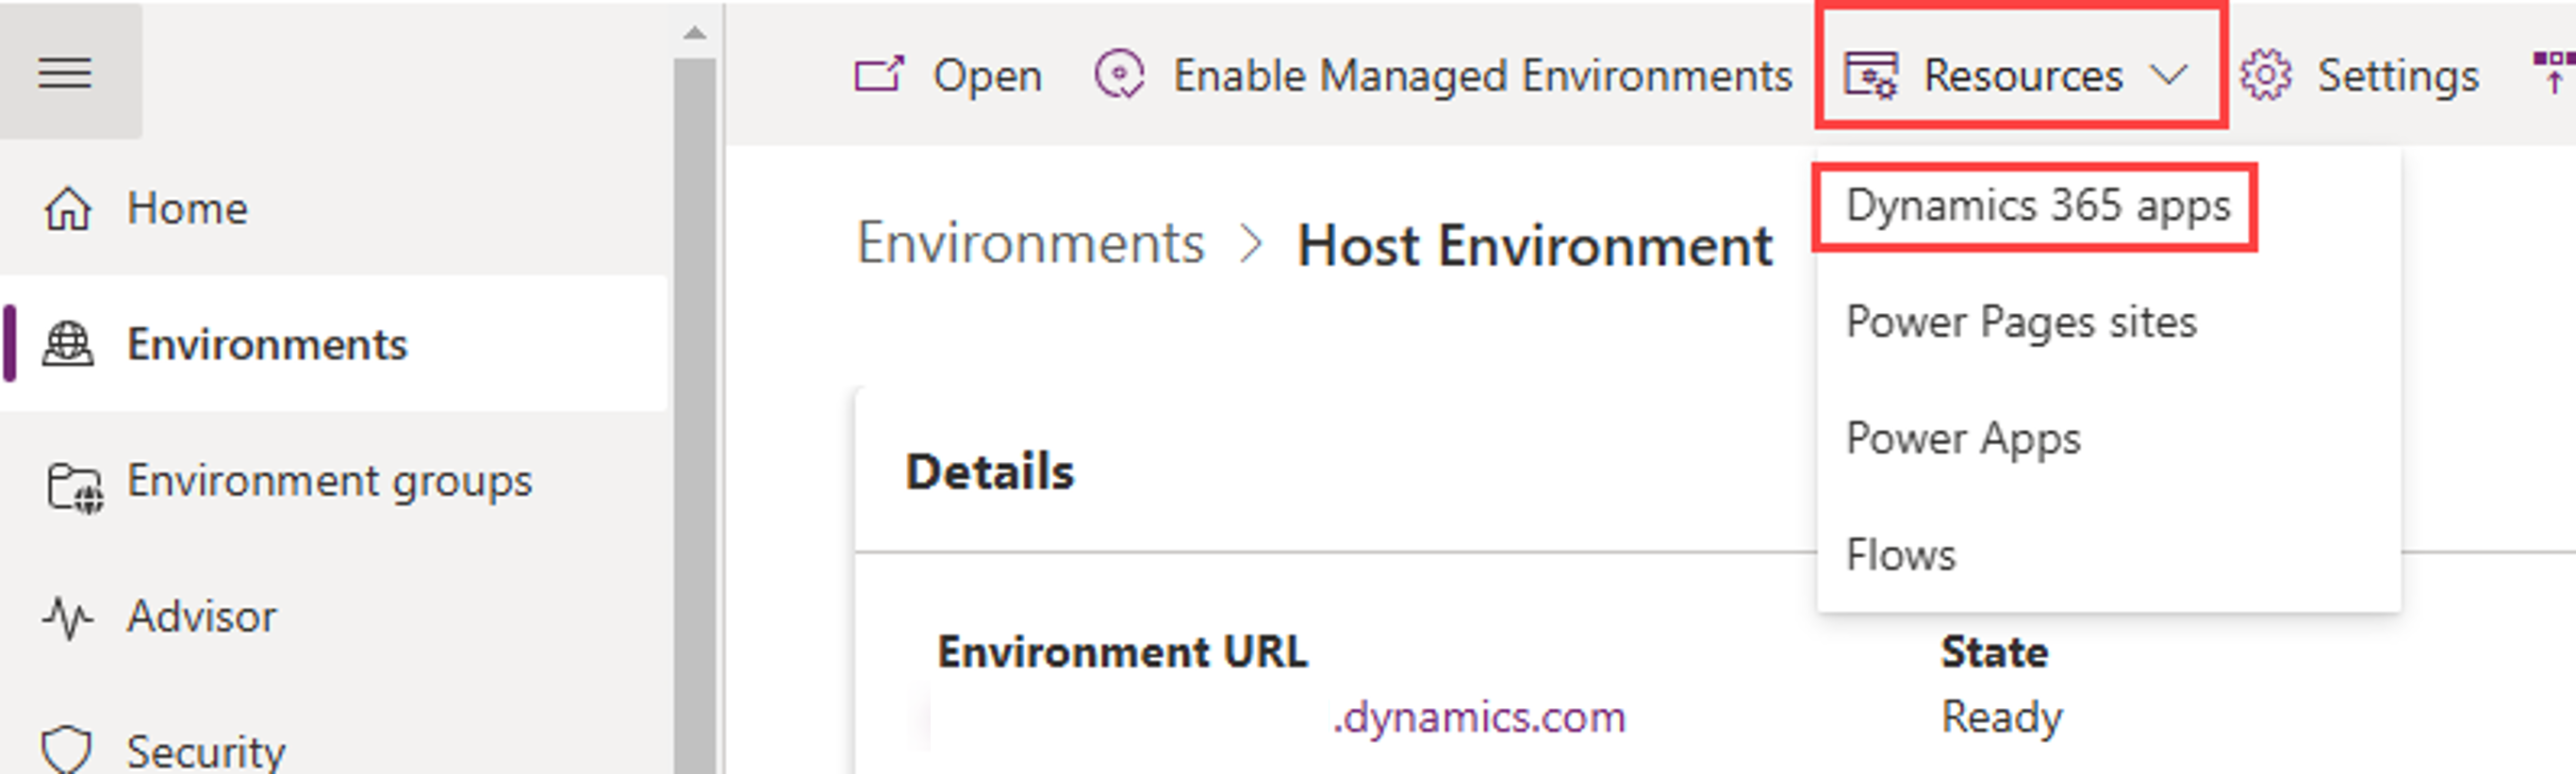Go to Environments breadcrumb link

tap(1030, 244)
